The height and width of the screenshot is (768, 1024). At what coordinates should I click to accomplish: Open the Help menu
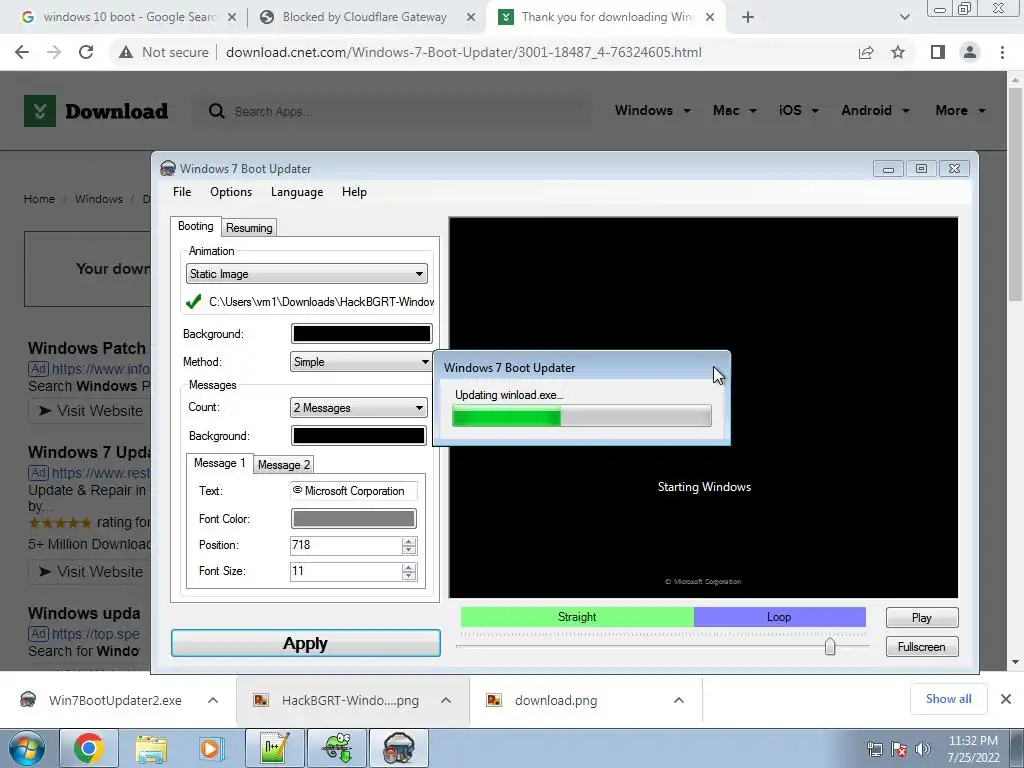click(x=354, y=192)
